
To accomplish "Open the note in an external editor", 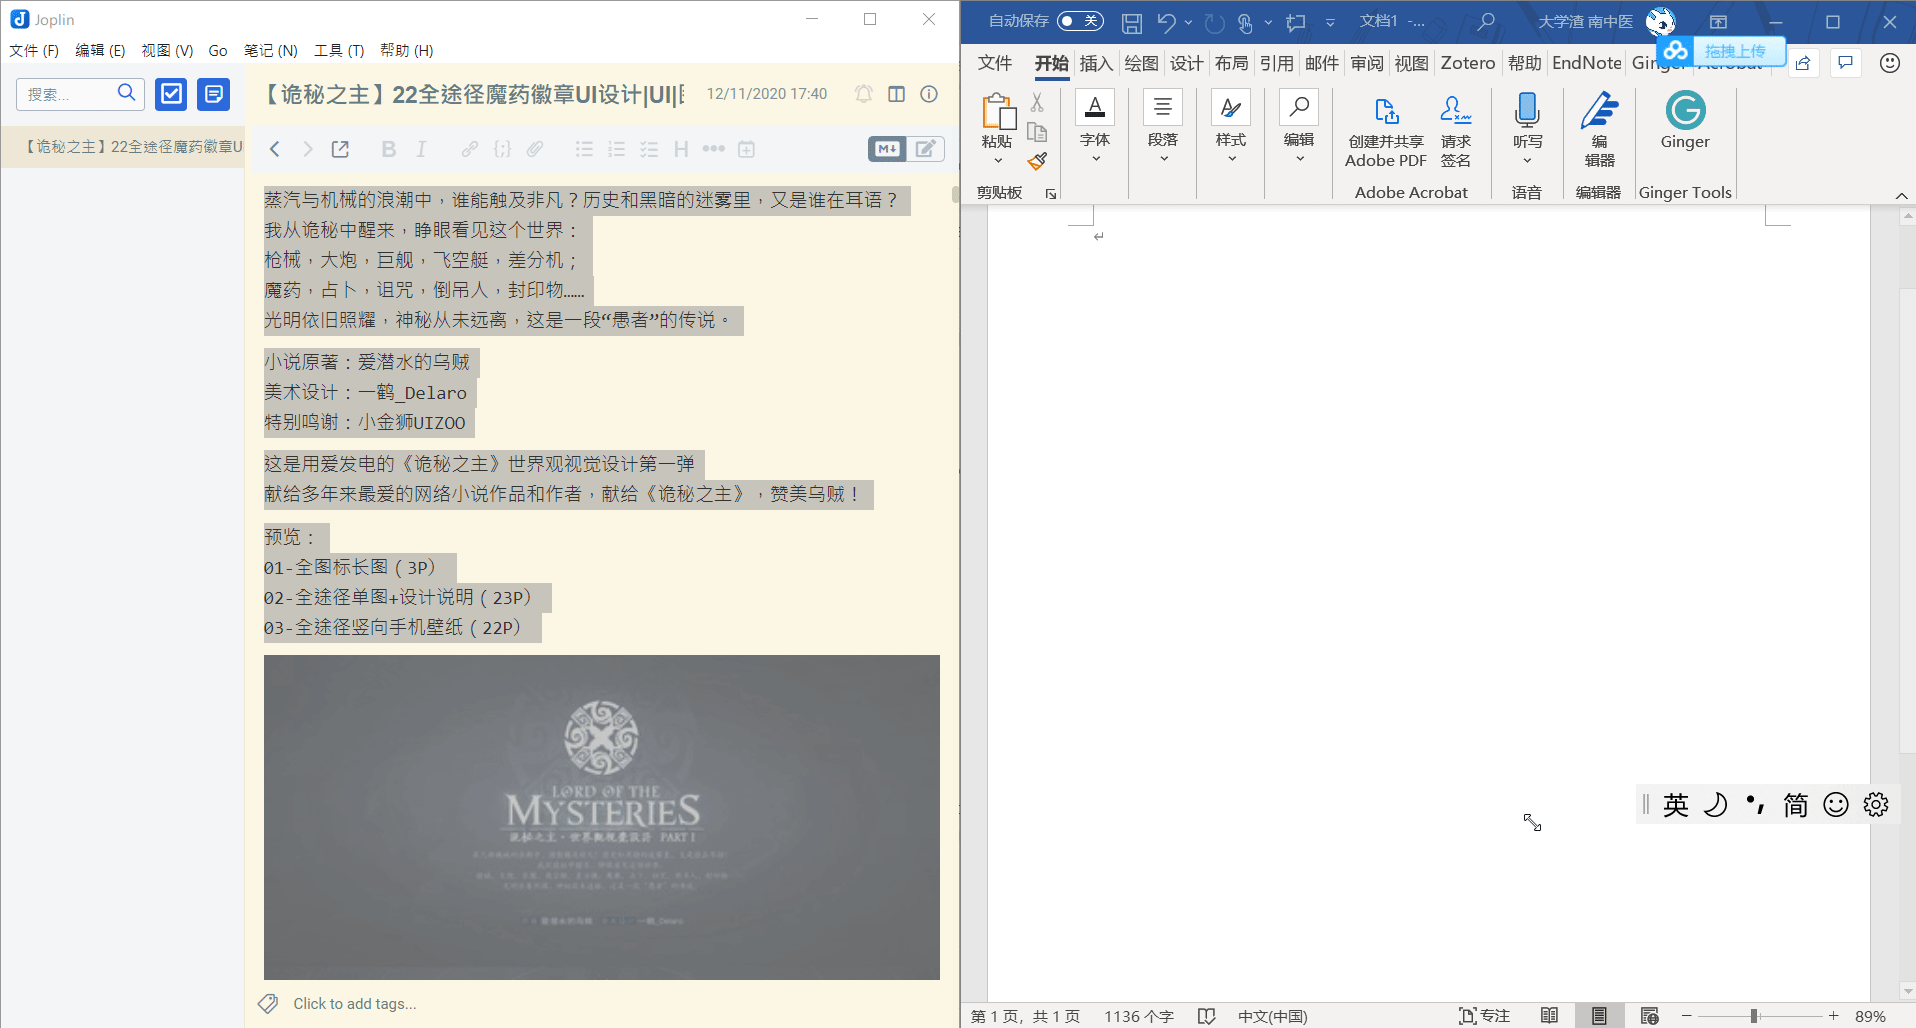I will [340, 149].
